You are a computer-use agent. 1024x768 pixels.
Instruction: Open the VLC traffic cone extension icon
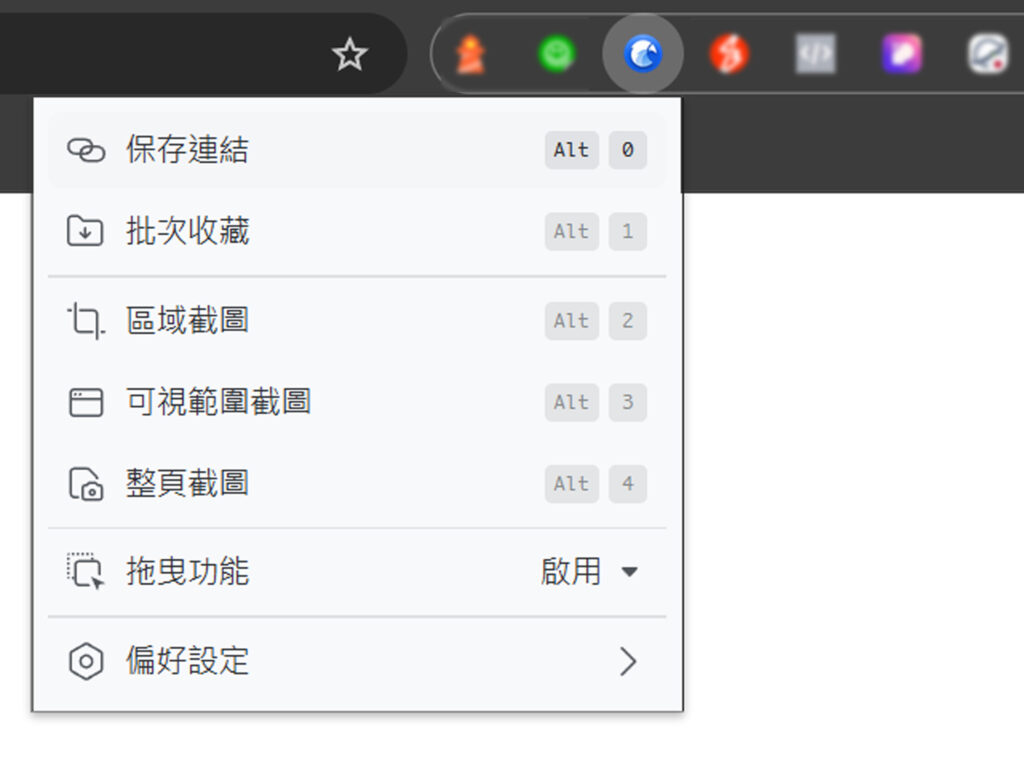[x=470, y=55]
